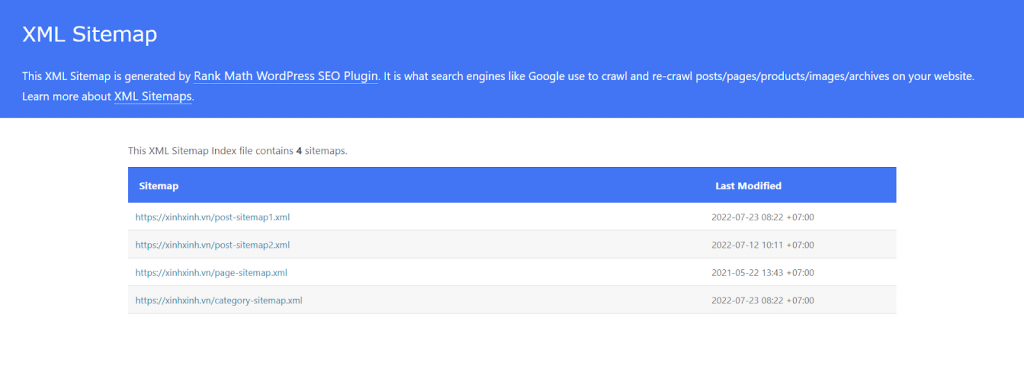The height and width of the screenshot is (366, 1024).
Task: Click the Last Modified column header
Action: [748, 186]
